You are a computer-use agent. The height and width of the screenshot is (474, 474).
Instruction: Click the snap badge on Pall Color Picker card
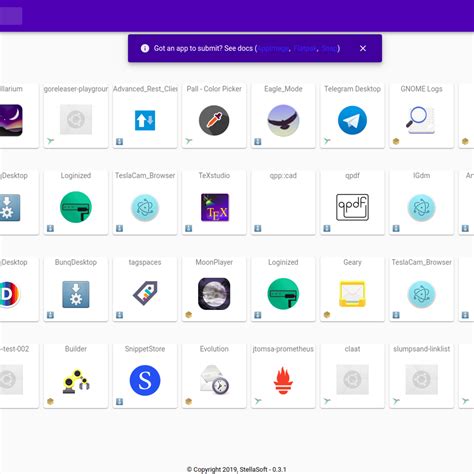click(189, 141)
